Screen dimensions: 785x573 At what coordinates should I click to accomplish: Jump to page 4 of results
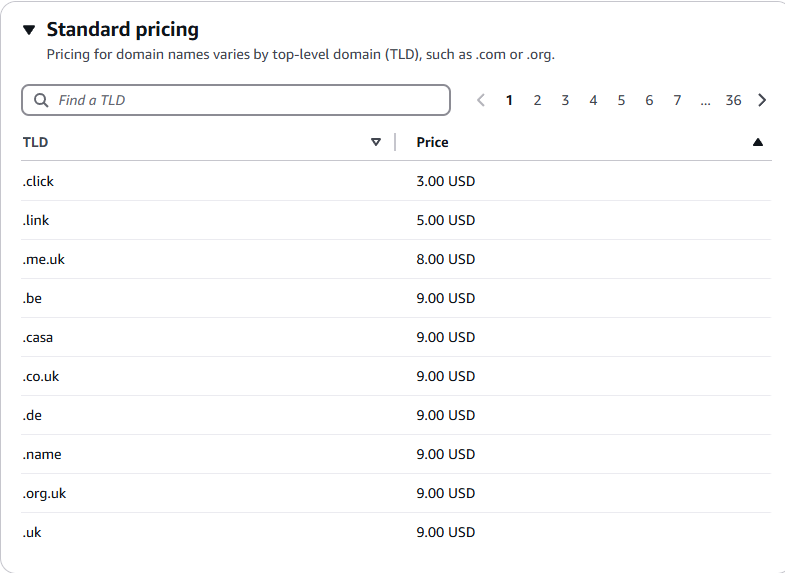coord(593,100)
